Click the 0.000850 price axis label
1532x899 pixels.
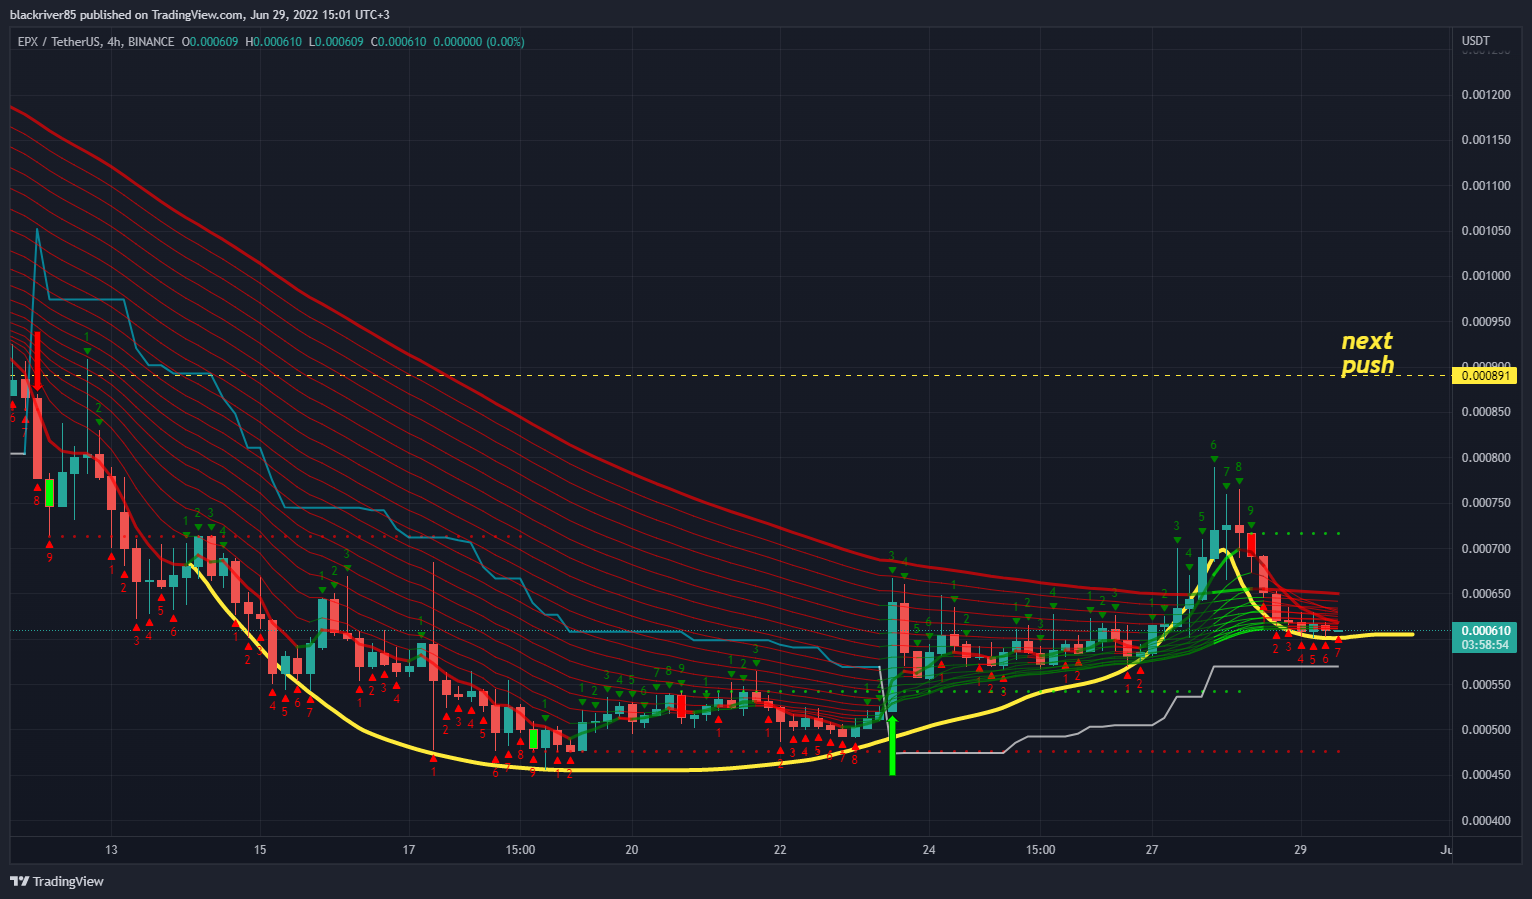pyautogui.click(x=1485, y=412)
